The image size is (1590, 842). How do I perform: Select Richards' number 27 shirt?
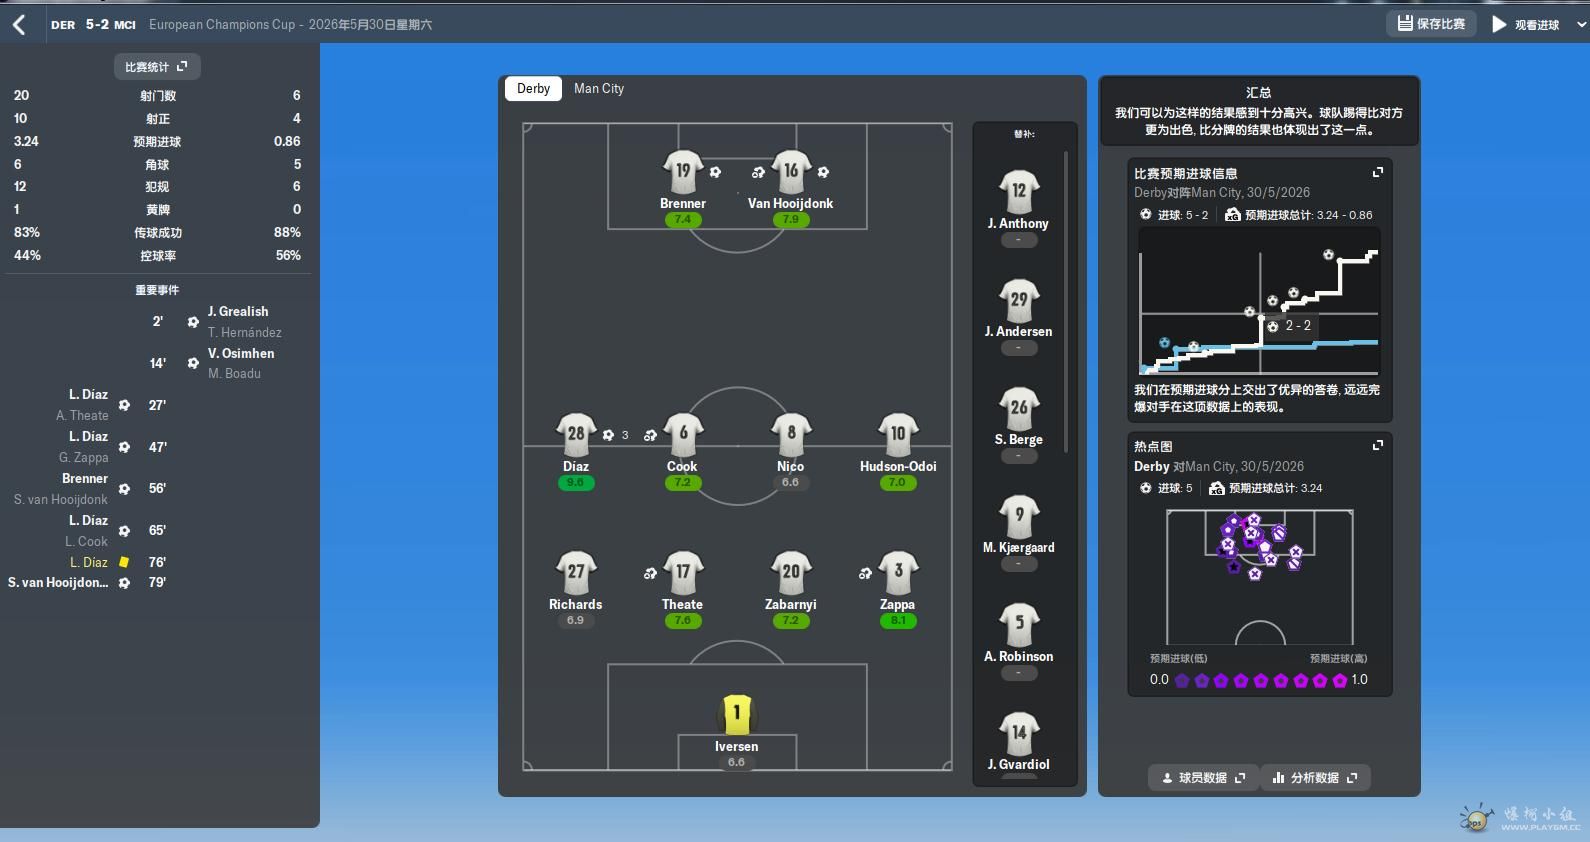[576, 572]
